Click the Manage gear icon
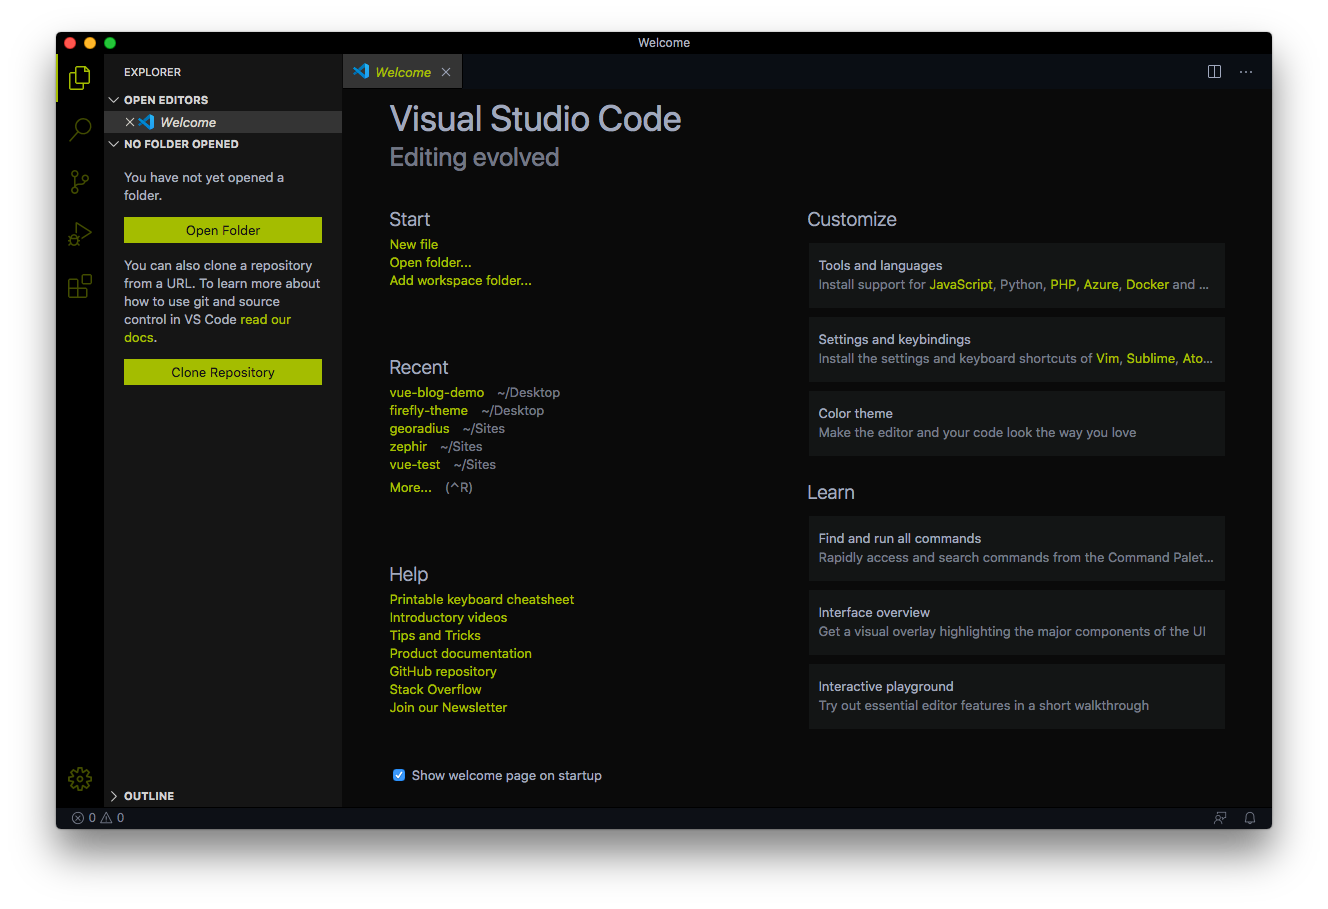 coord(79,778)
